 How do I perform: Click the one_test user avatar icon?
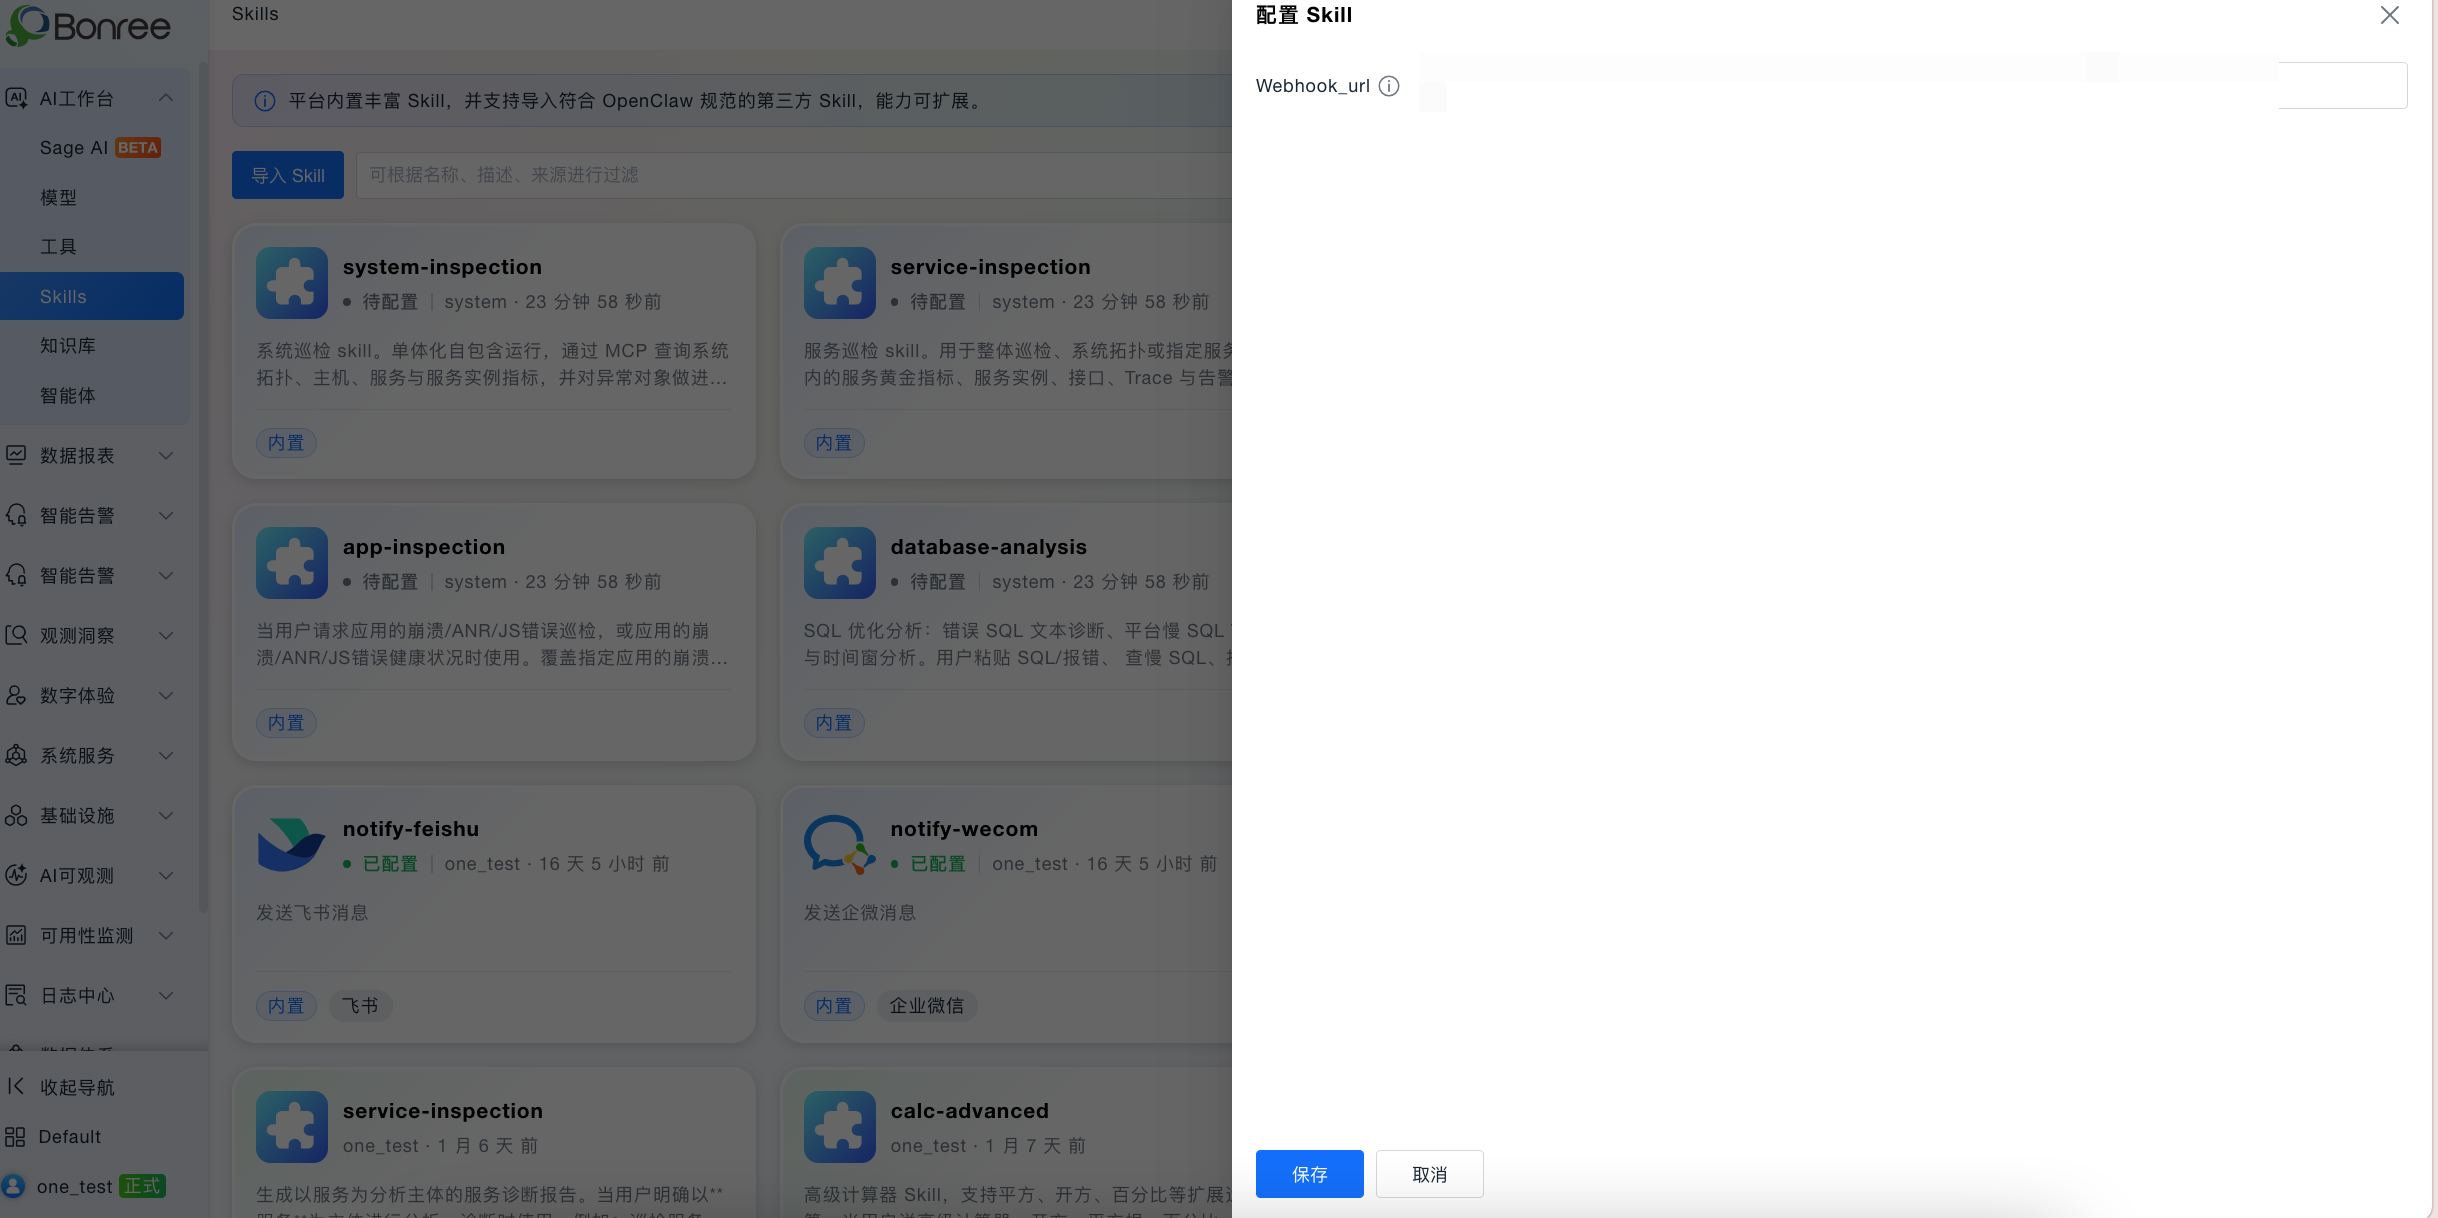(14, 1186)
